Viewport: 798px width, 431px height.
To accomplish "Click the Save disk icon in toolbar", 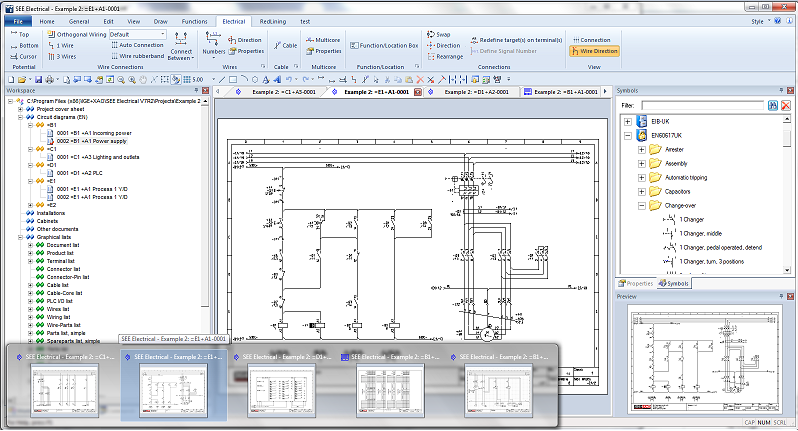I will coord(38,79).
